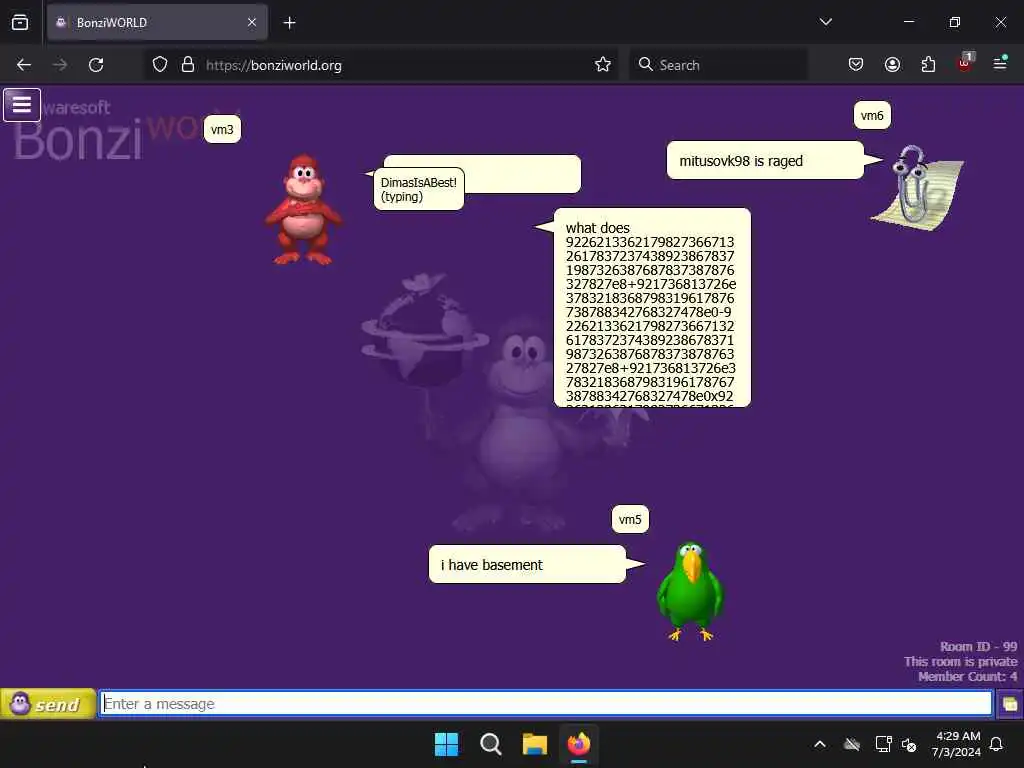Viewport: 1024px width, 768px height.
Task: Open File Explorer from taskbar
Action: point(534,744)
